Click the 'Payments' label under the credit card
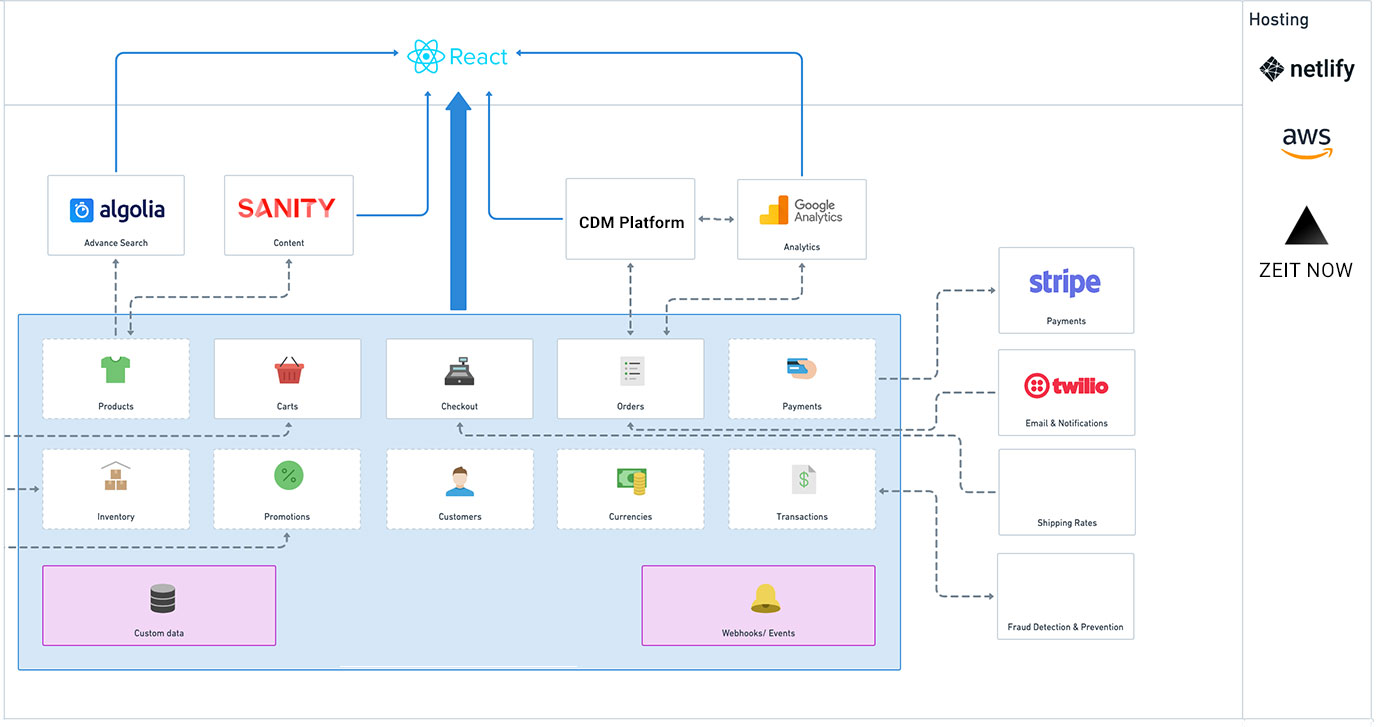This screenshot has height=727, width=1376. click(x=802, y=407)
